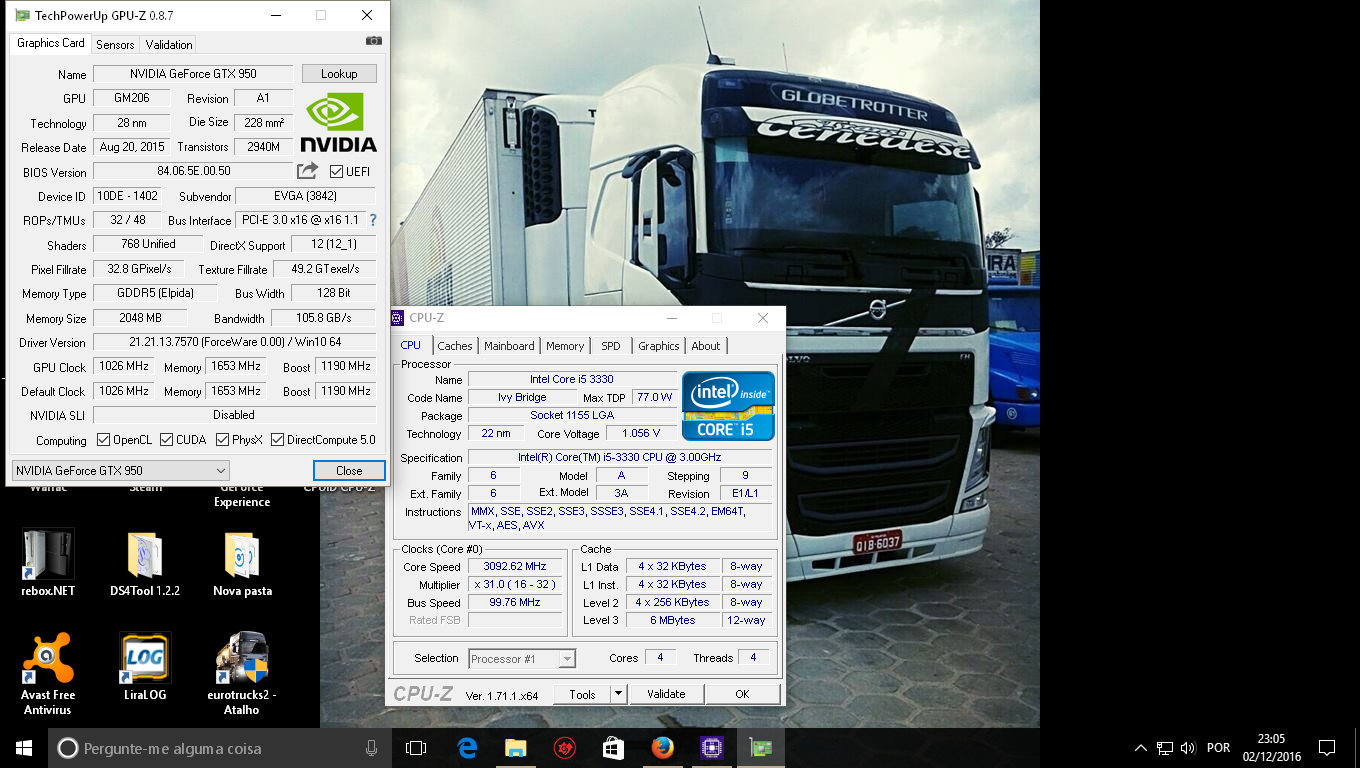This screenshot has width=1360, height=768.
Task: Click the Core Speed value 3092.62 MHz
Action: click(515, 566)
